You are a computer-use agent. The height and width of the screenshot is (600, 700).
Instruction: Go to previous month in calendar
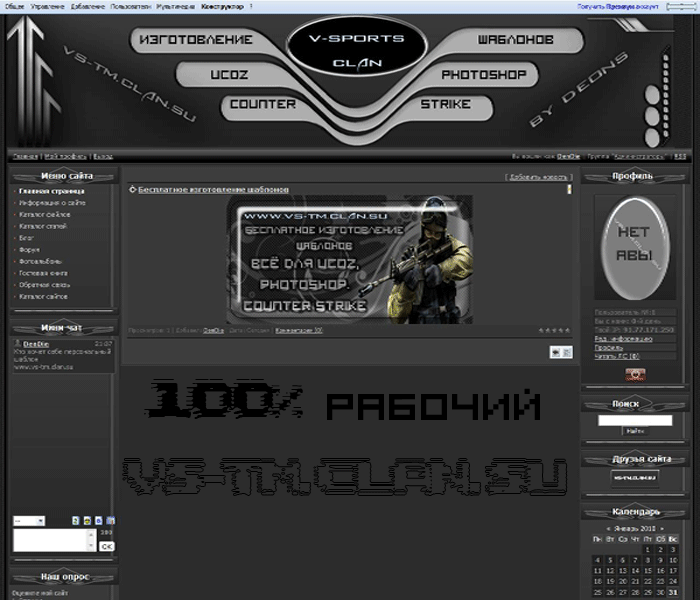coord(608,529)
